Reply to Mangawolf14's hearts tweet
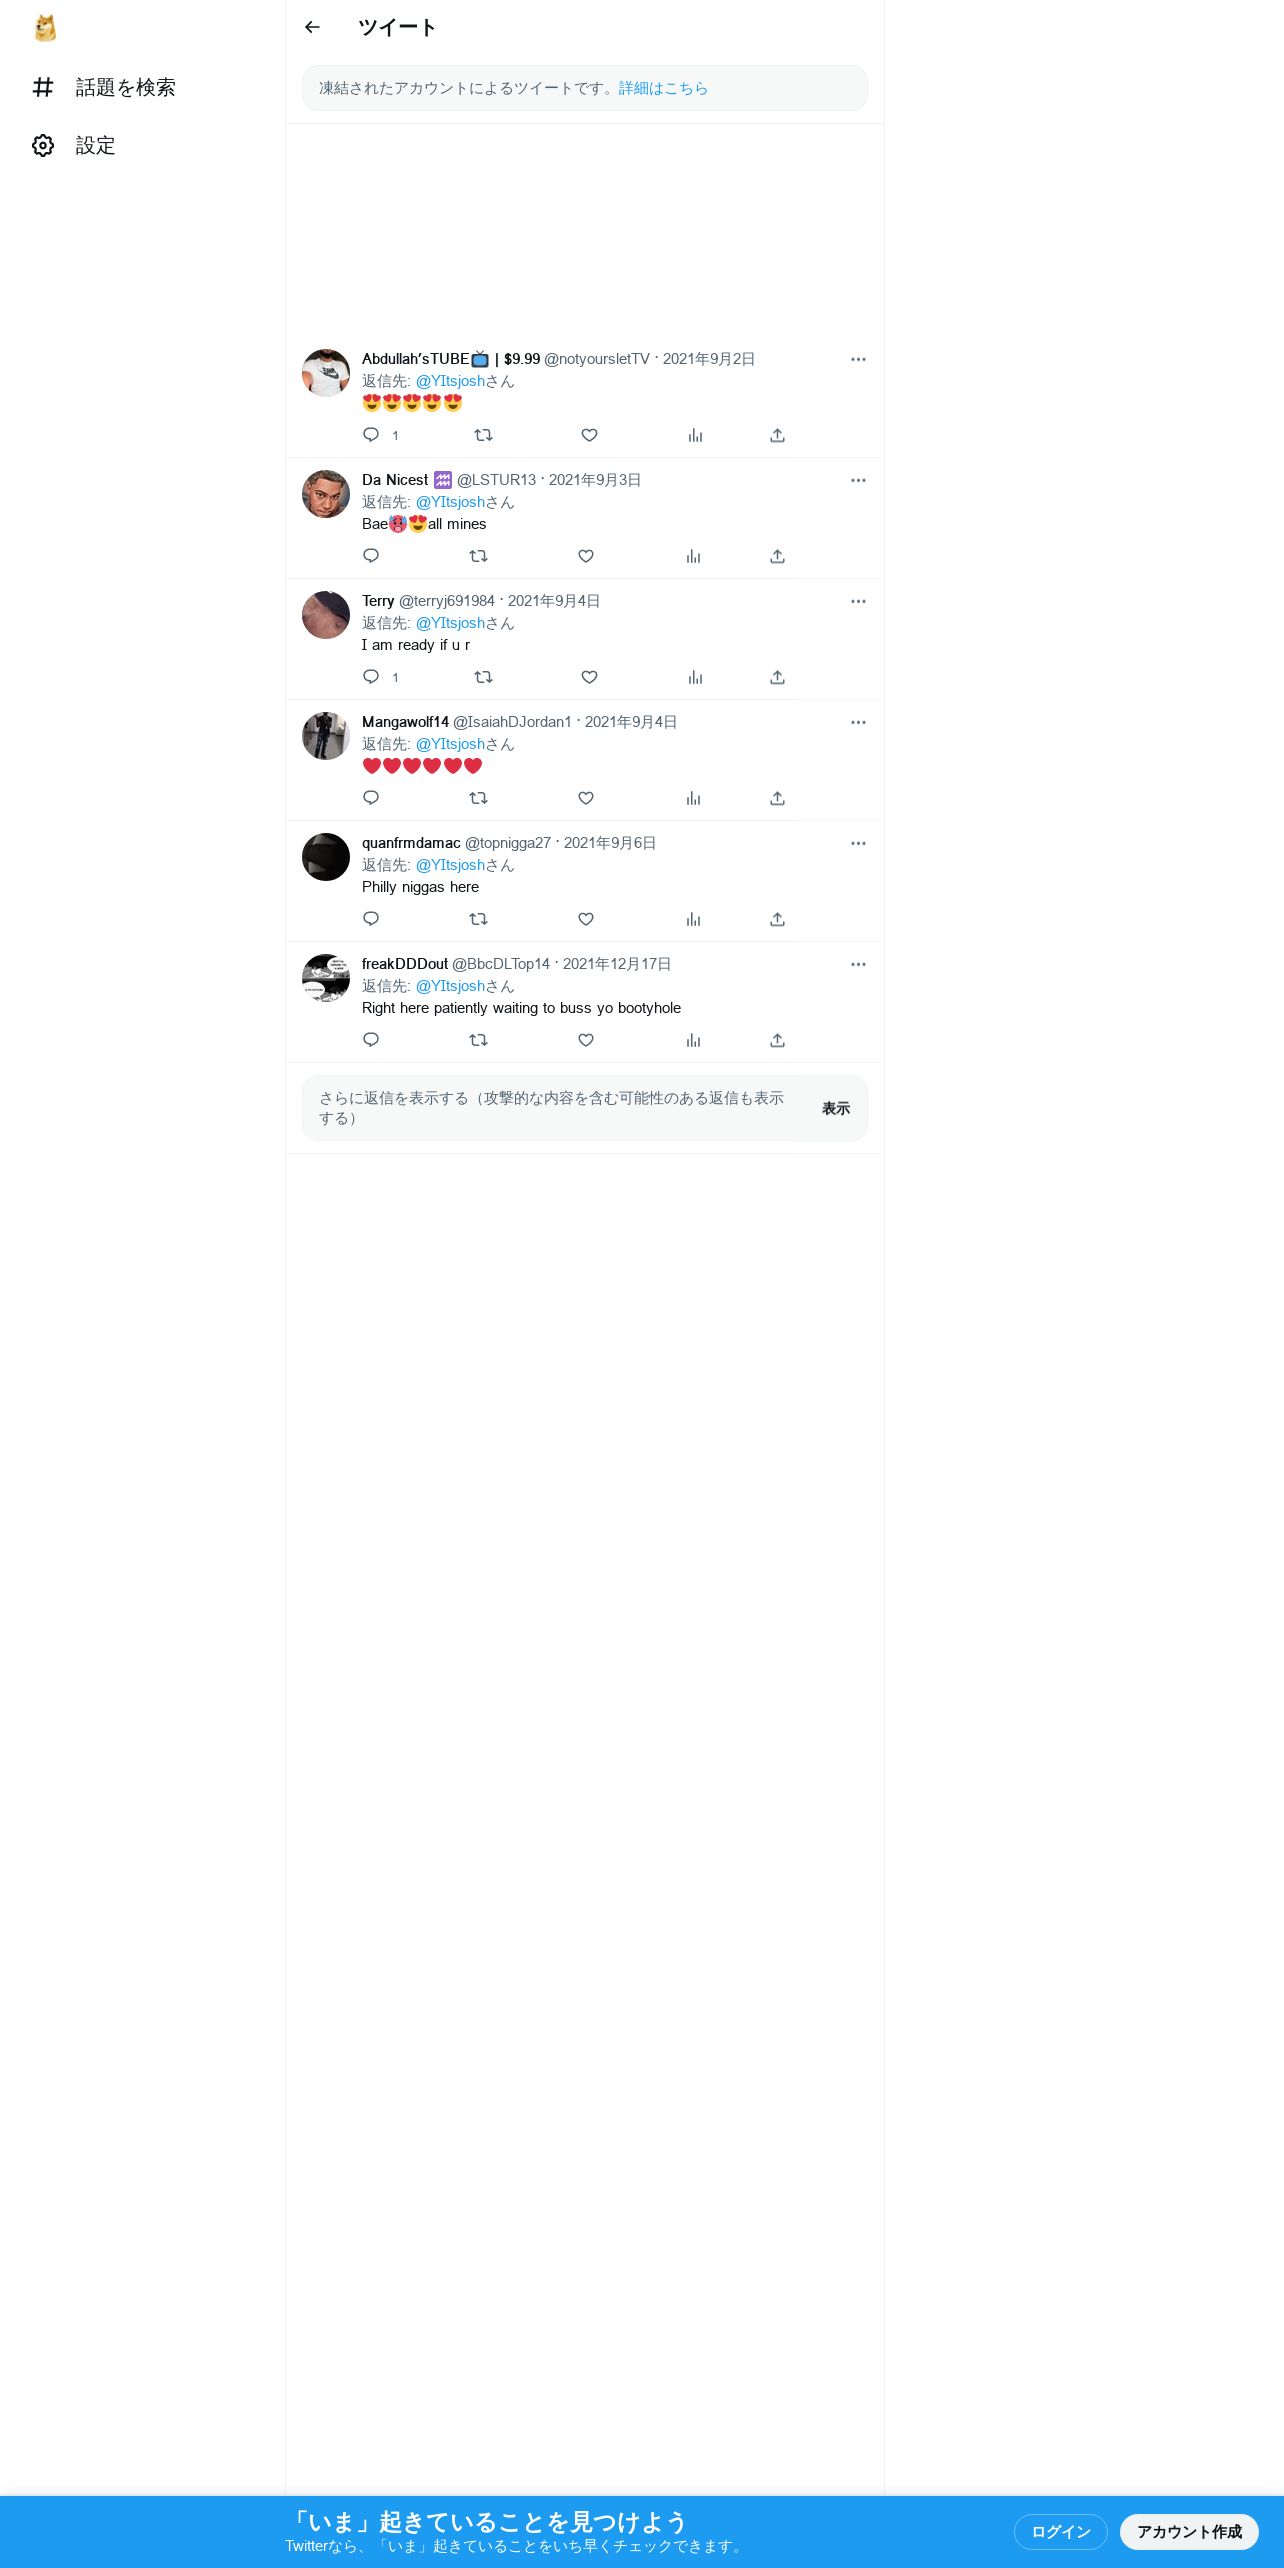The height and width of the screenshot is (2568, 1284). point(371,798)
